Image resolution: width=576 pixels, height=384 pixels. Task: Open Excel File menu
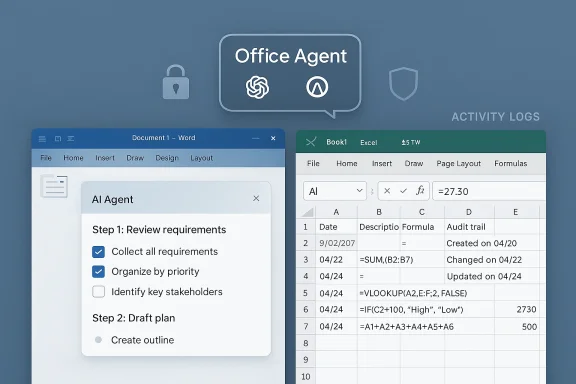tap(313, 164)
